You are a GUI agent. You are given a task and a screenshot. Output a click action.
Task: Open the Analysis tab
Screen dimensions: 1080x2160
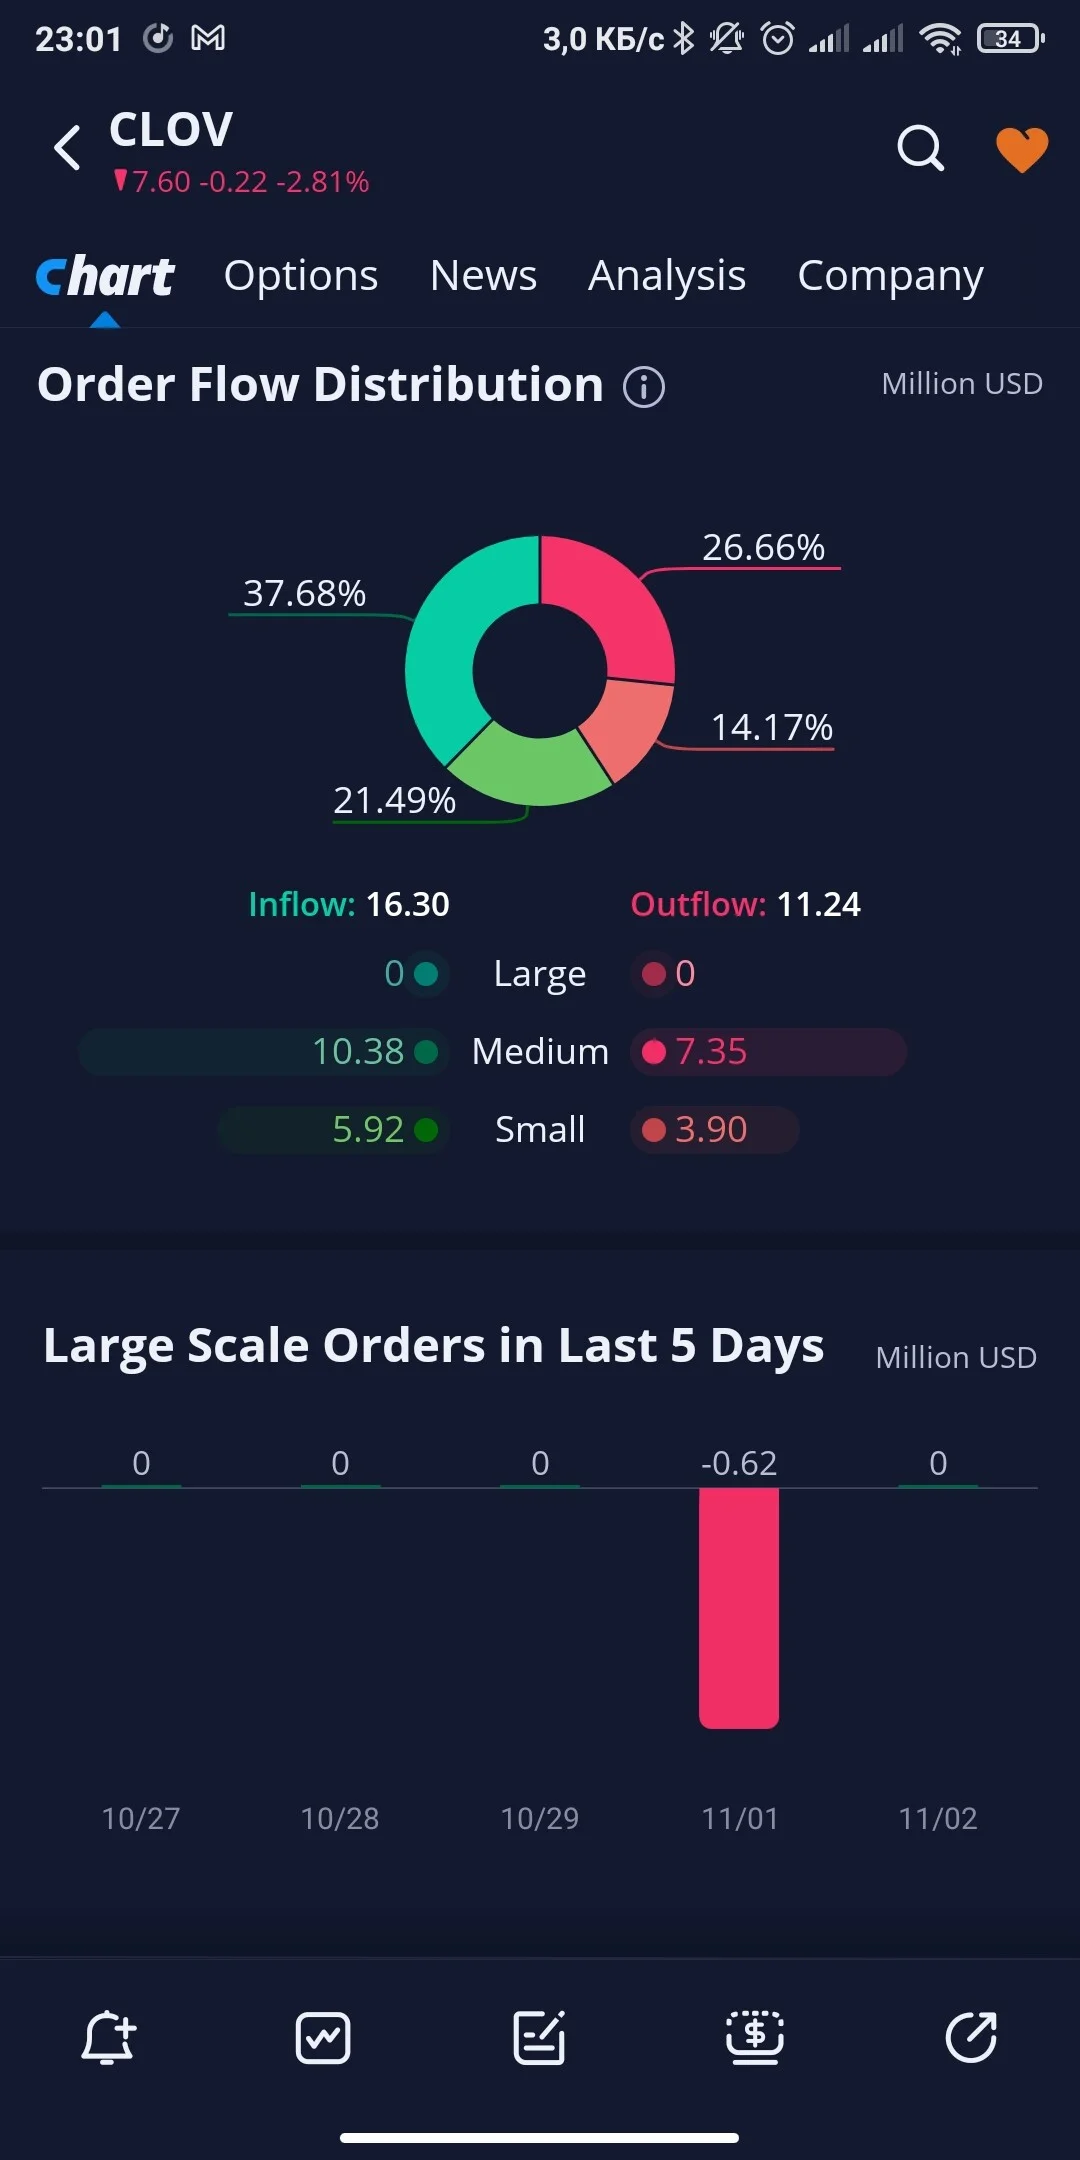click(x=667, y=275)
